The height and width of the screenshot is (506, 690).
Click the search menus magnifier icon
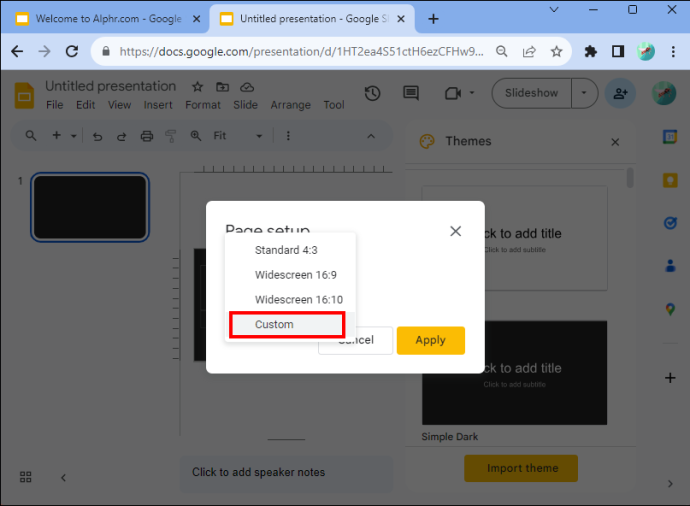(31, 136)
